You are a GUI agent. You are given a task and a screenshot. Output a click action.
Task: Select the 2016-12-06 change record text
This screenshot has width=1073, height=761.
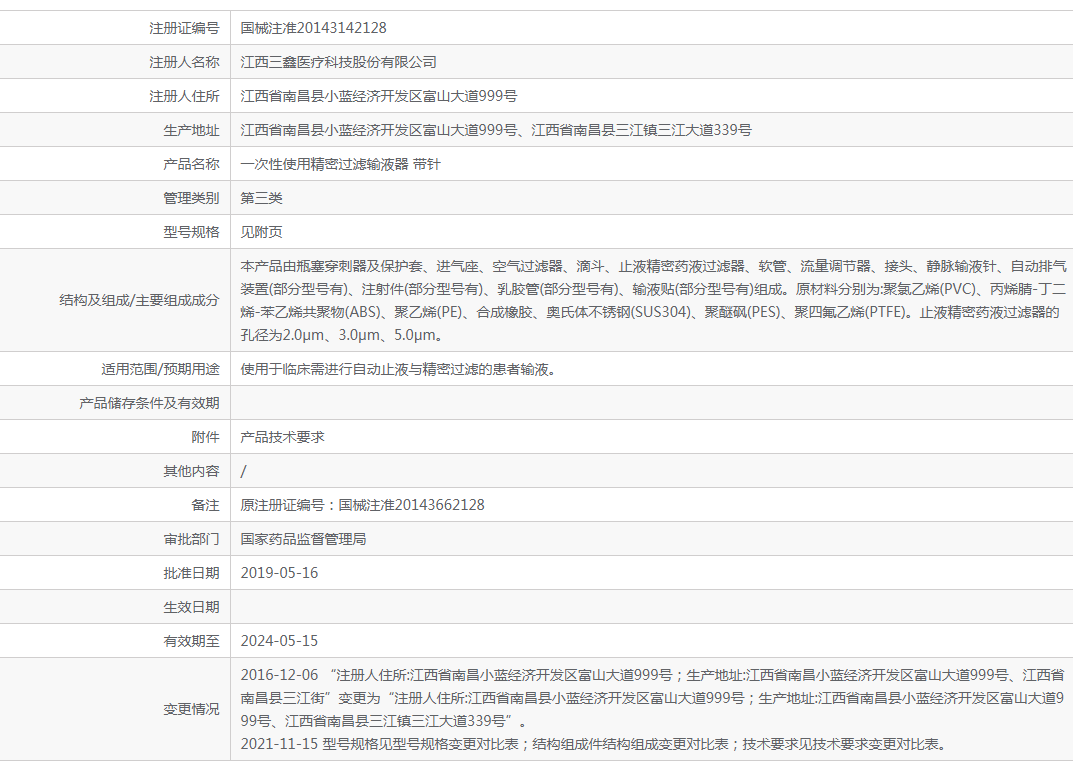coord(653,698)
